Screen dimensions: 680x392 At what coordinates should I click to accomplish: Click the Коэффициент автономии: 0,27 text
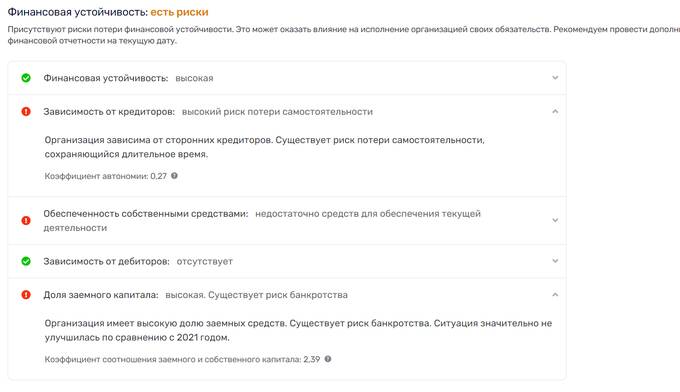click(105, 176)
